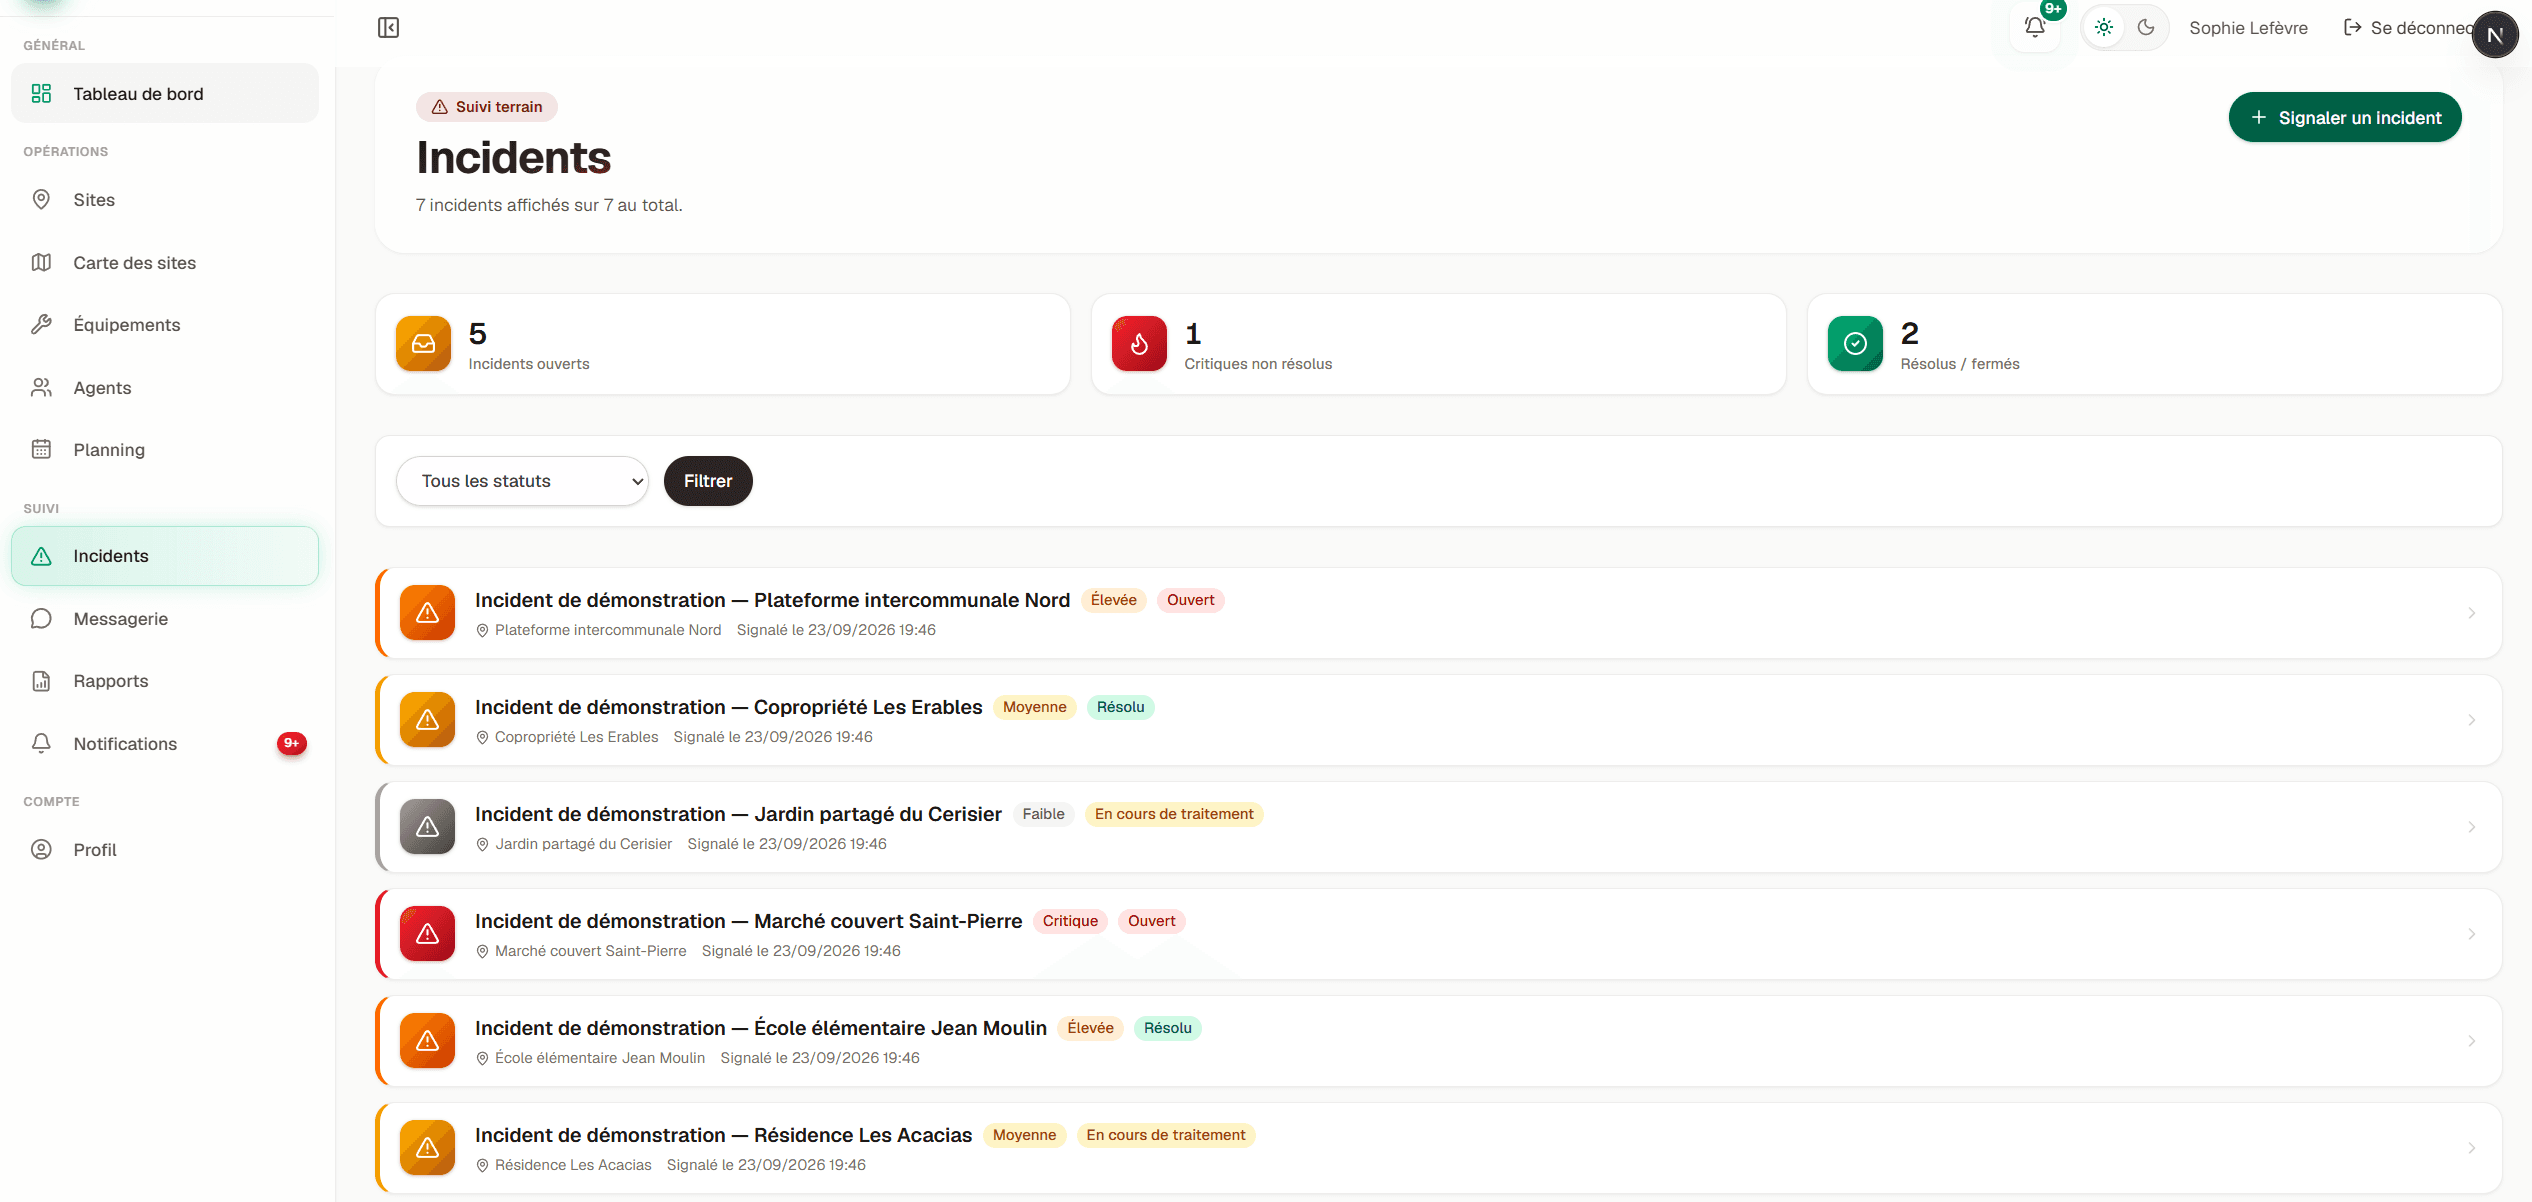
Task: Click red warning icon of Marché couvert Saint-Pierre
Action: coord(427,934)
